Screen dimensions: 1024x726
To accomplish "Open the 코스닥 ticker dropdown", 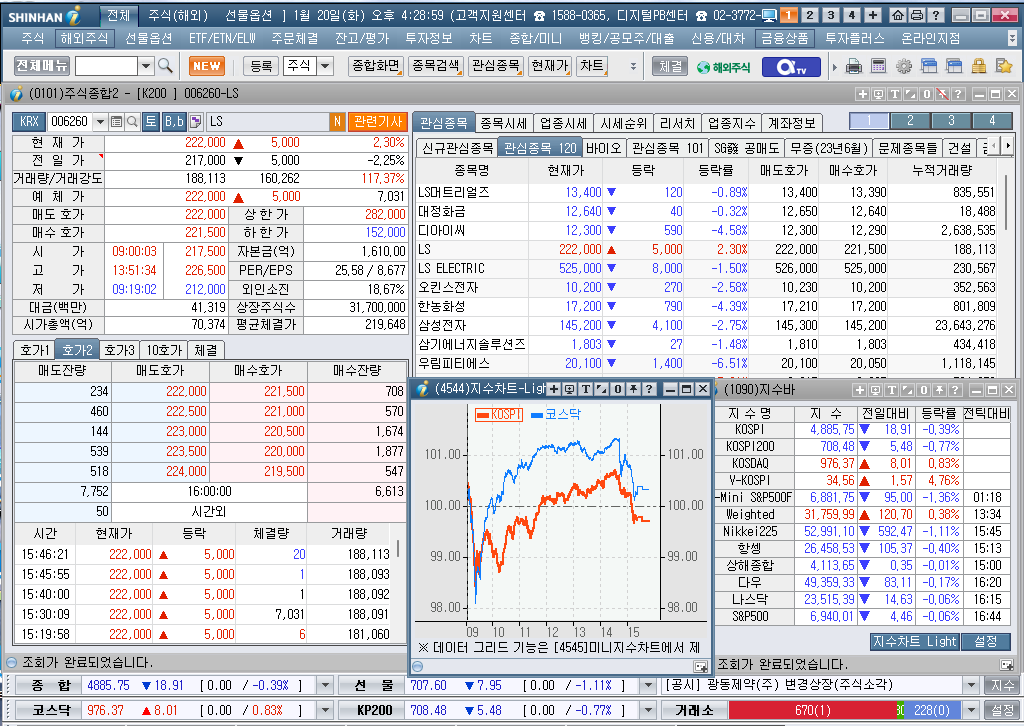I will tap(325, 710).
